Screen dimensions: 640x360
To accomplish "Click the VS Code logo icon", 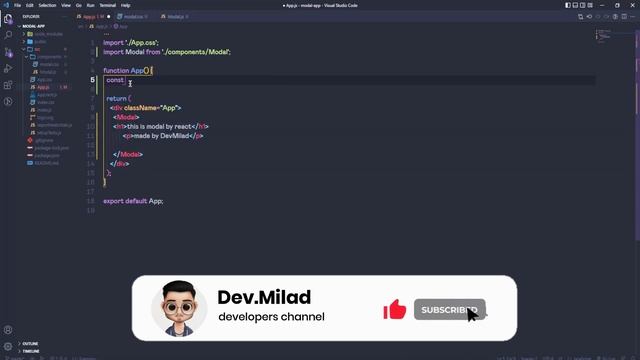I will coord(6,5).
